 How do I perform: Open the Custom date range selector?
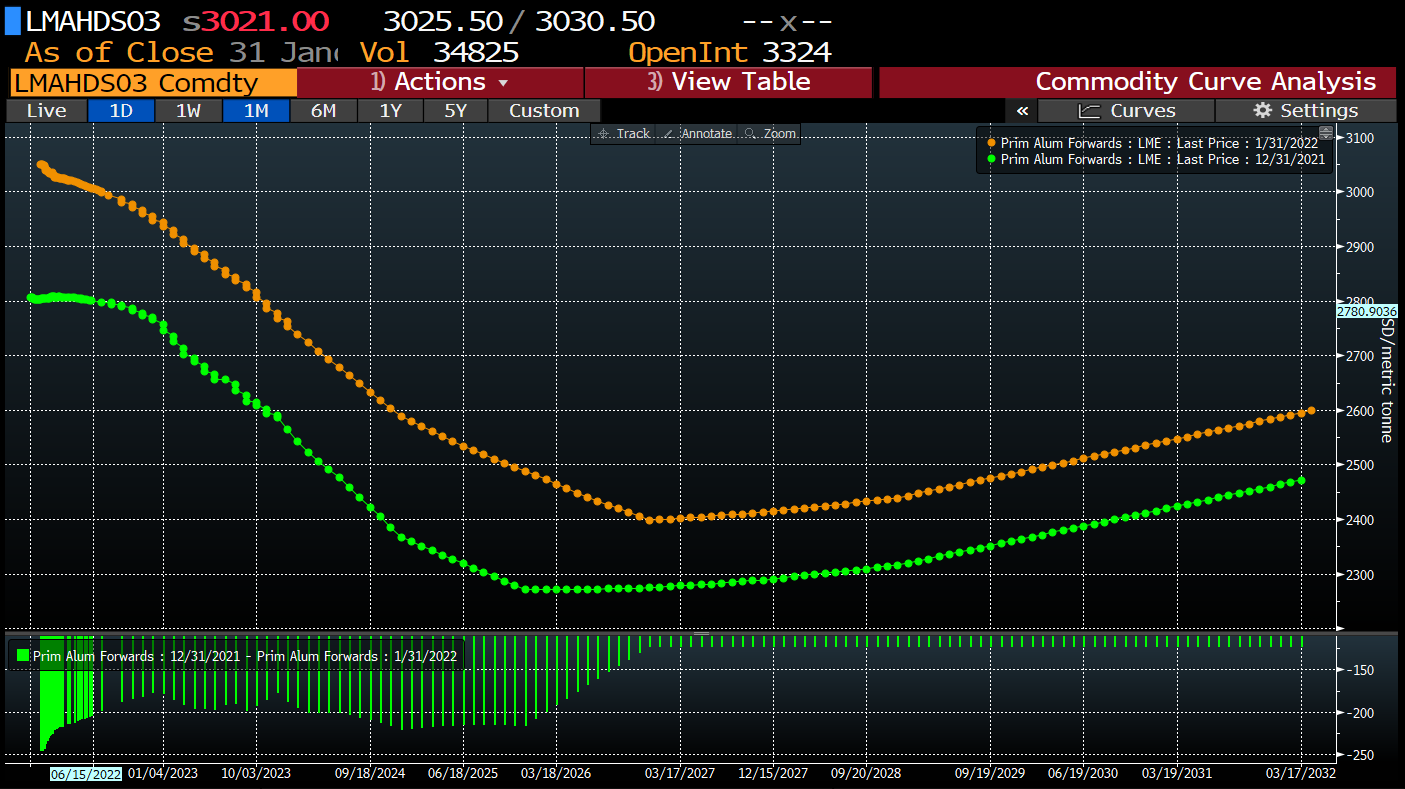[544, 111]
